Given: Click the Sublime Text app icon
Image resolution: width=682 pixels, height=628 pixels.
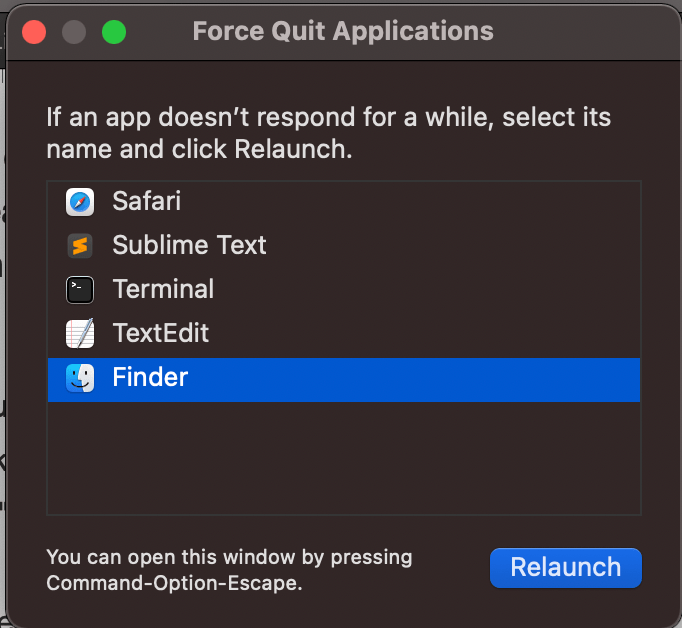Looking at the screenshot, I should [x=80, y=246].
